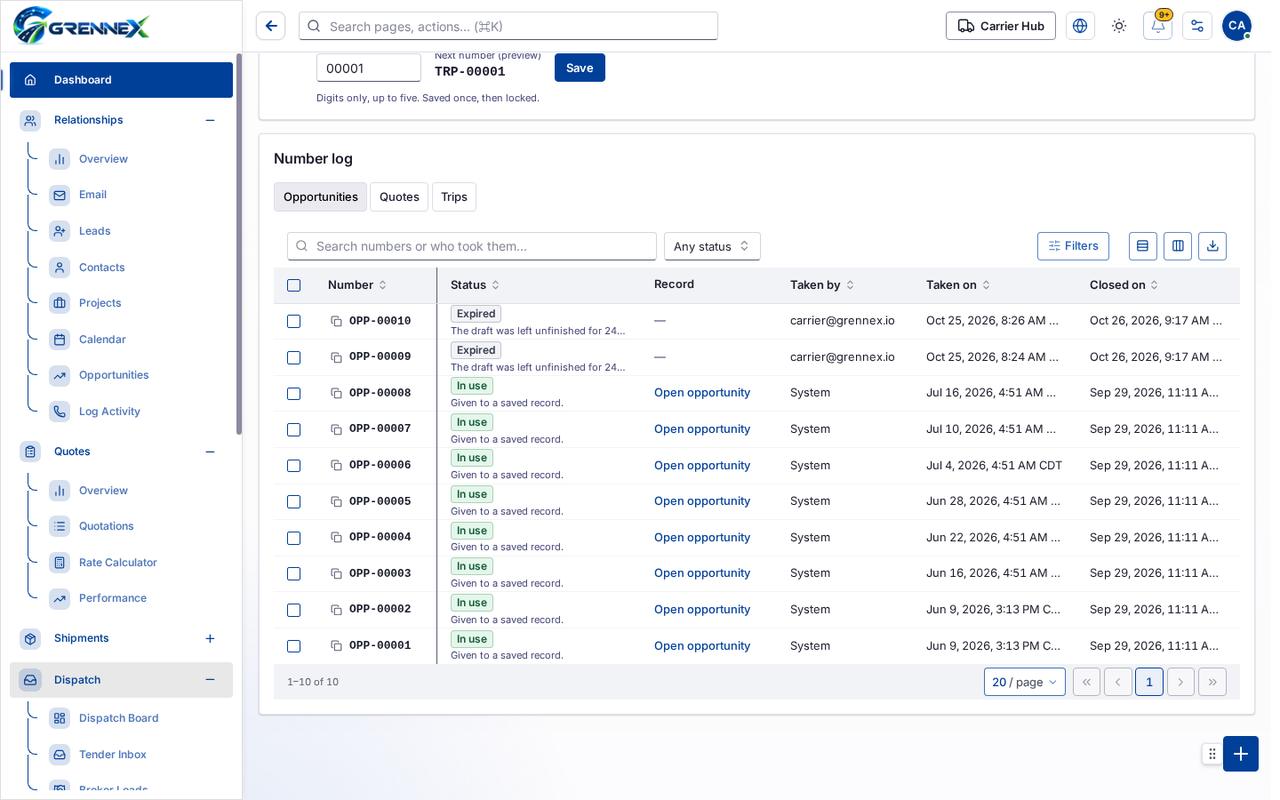
Task: Collapse the Relationships sidebar section
Action: tap(210, 120)
